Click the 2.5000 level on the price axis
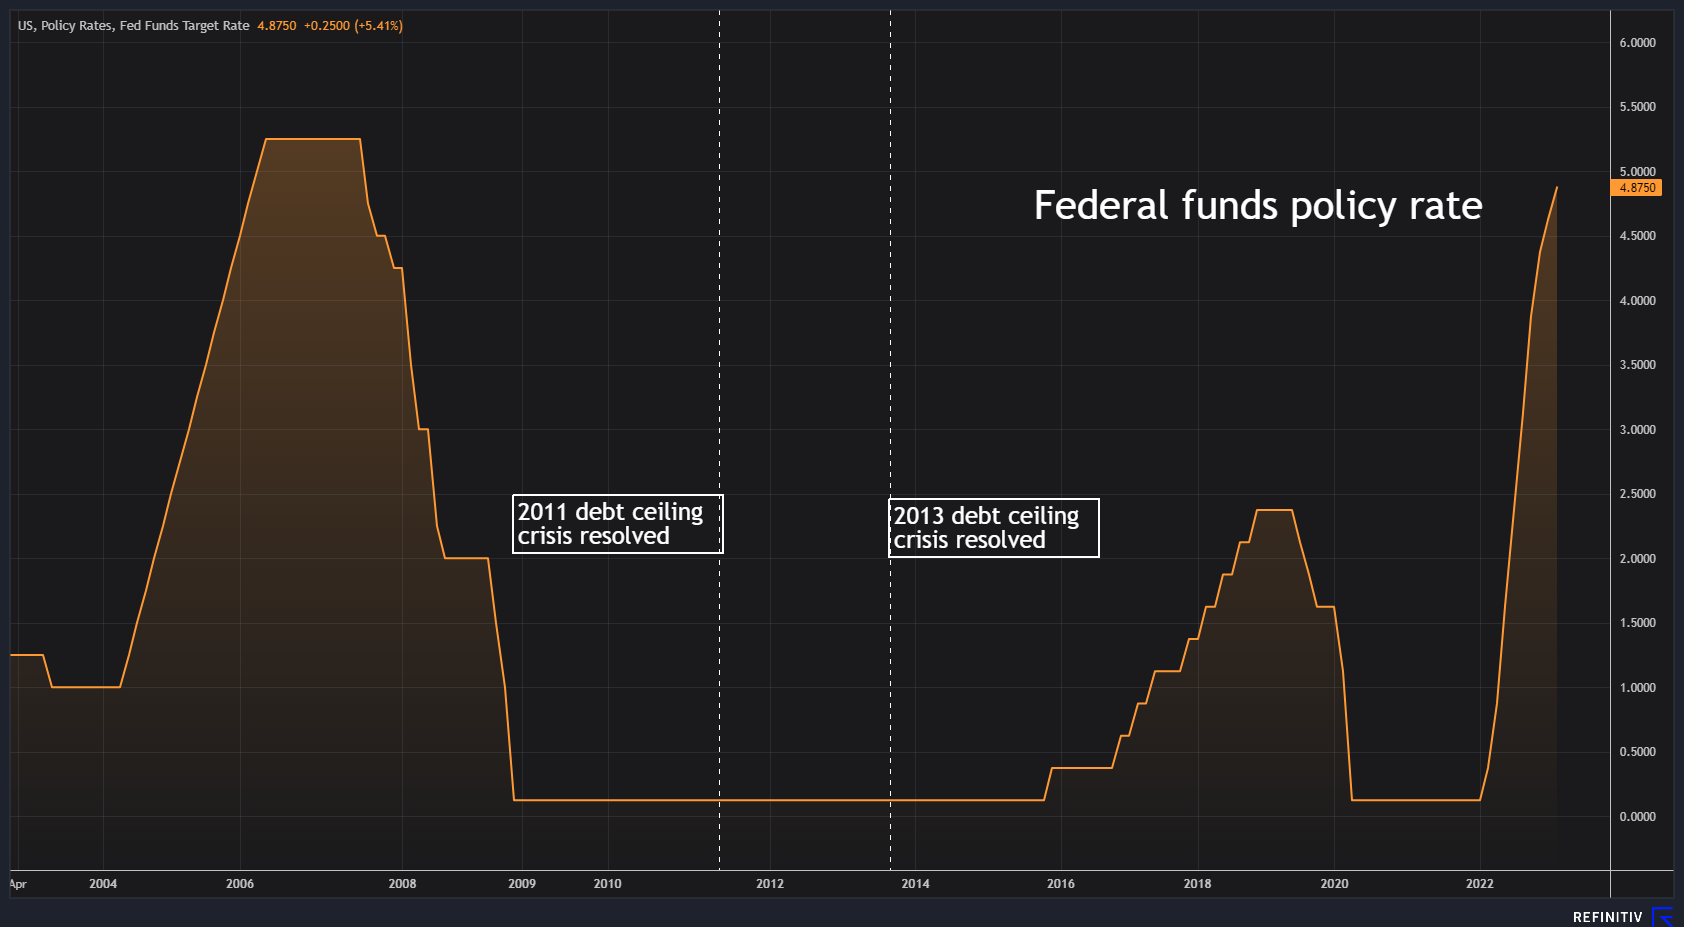The image size is (1684, 927). click(1637, 494)
